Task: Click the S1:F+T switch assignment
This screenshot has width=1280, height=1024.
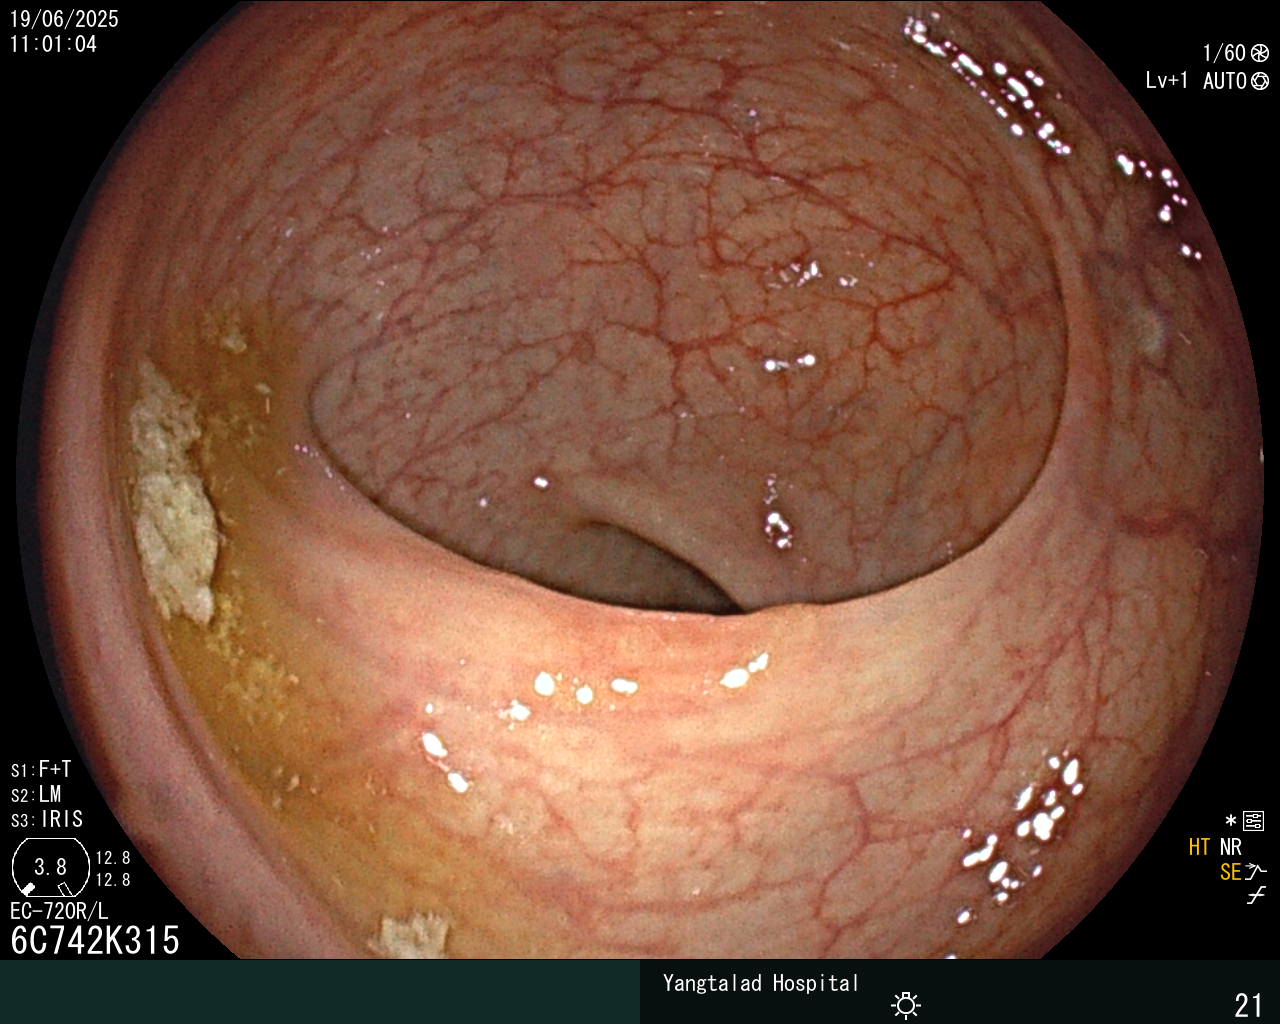Action: (41, 769)
